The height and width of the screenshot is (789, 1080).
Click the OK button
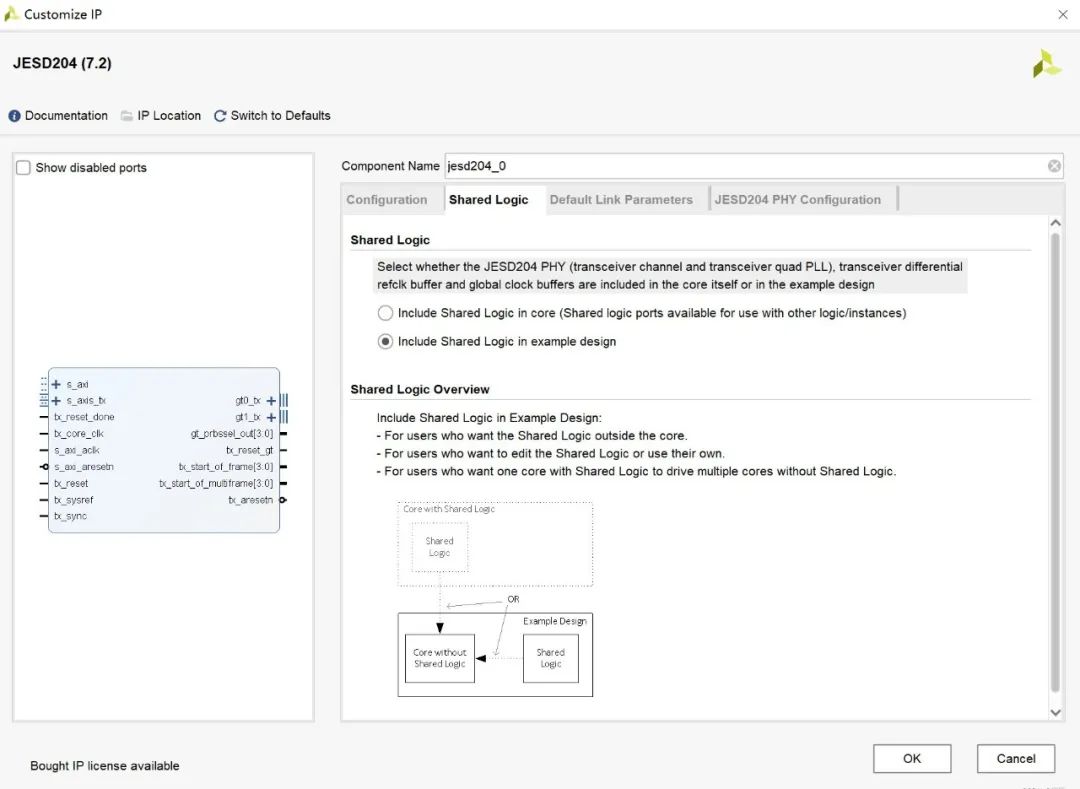912,759
